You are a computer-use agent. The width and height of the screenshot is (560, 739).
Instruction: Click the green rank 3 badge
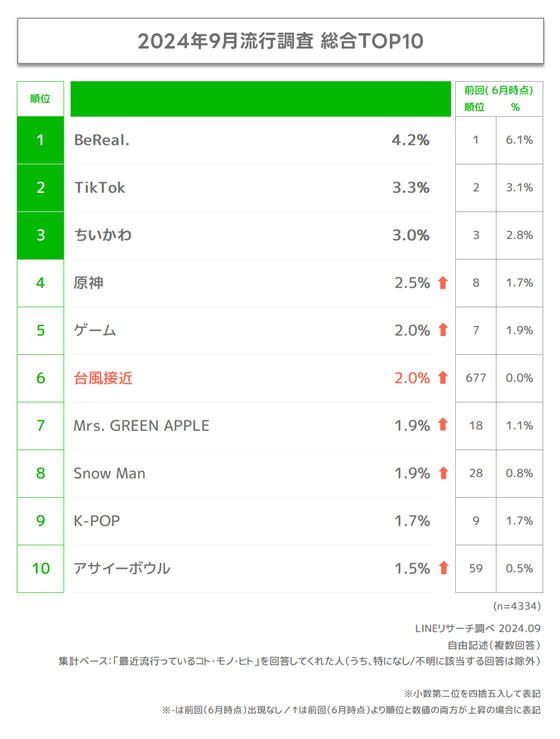pos(41,235)
